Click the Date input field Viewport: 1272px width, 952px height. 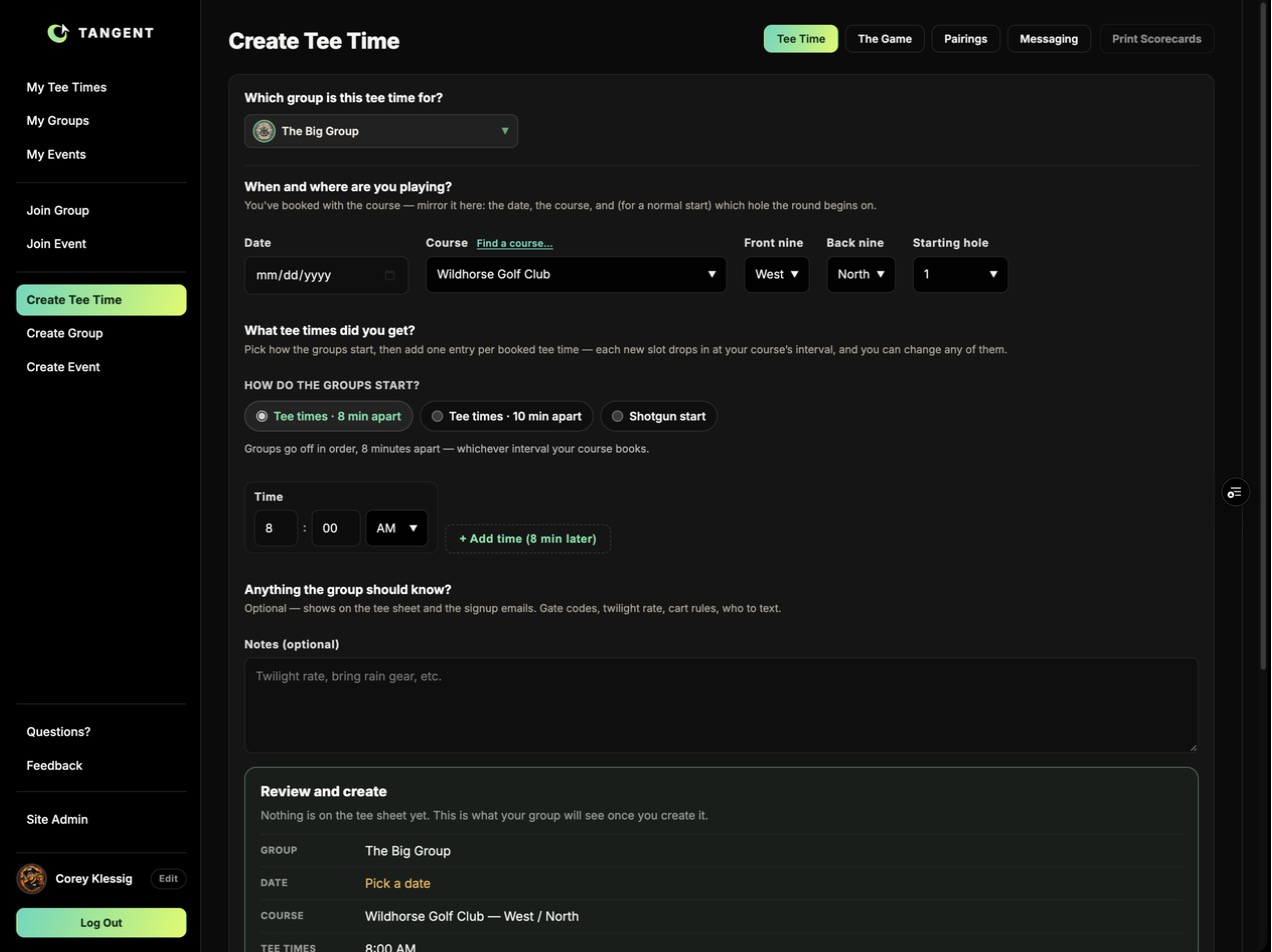point(326,275)
